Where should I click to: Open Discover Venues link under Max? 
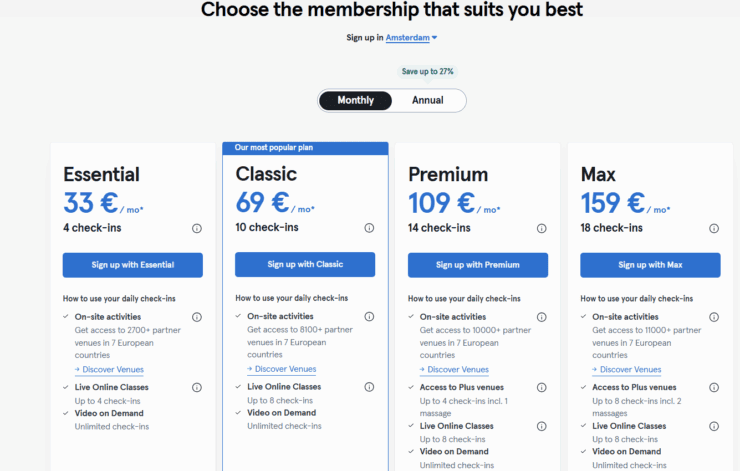coord(630,369)
